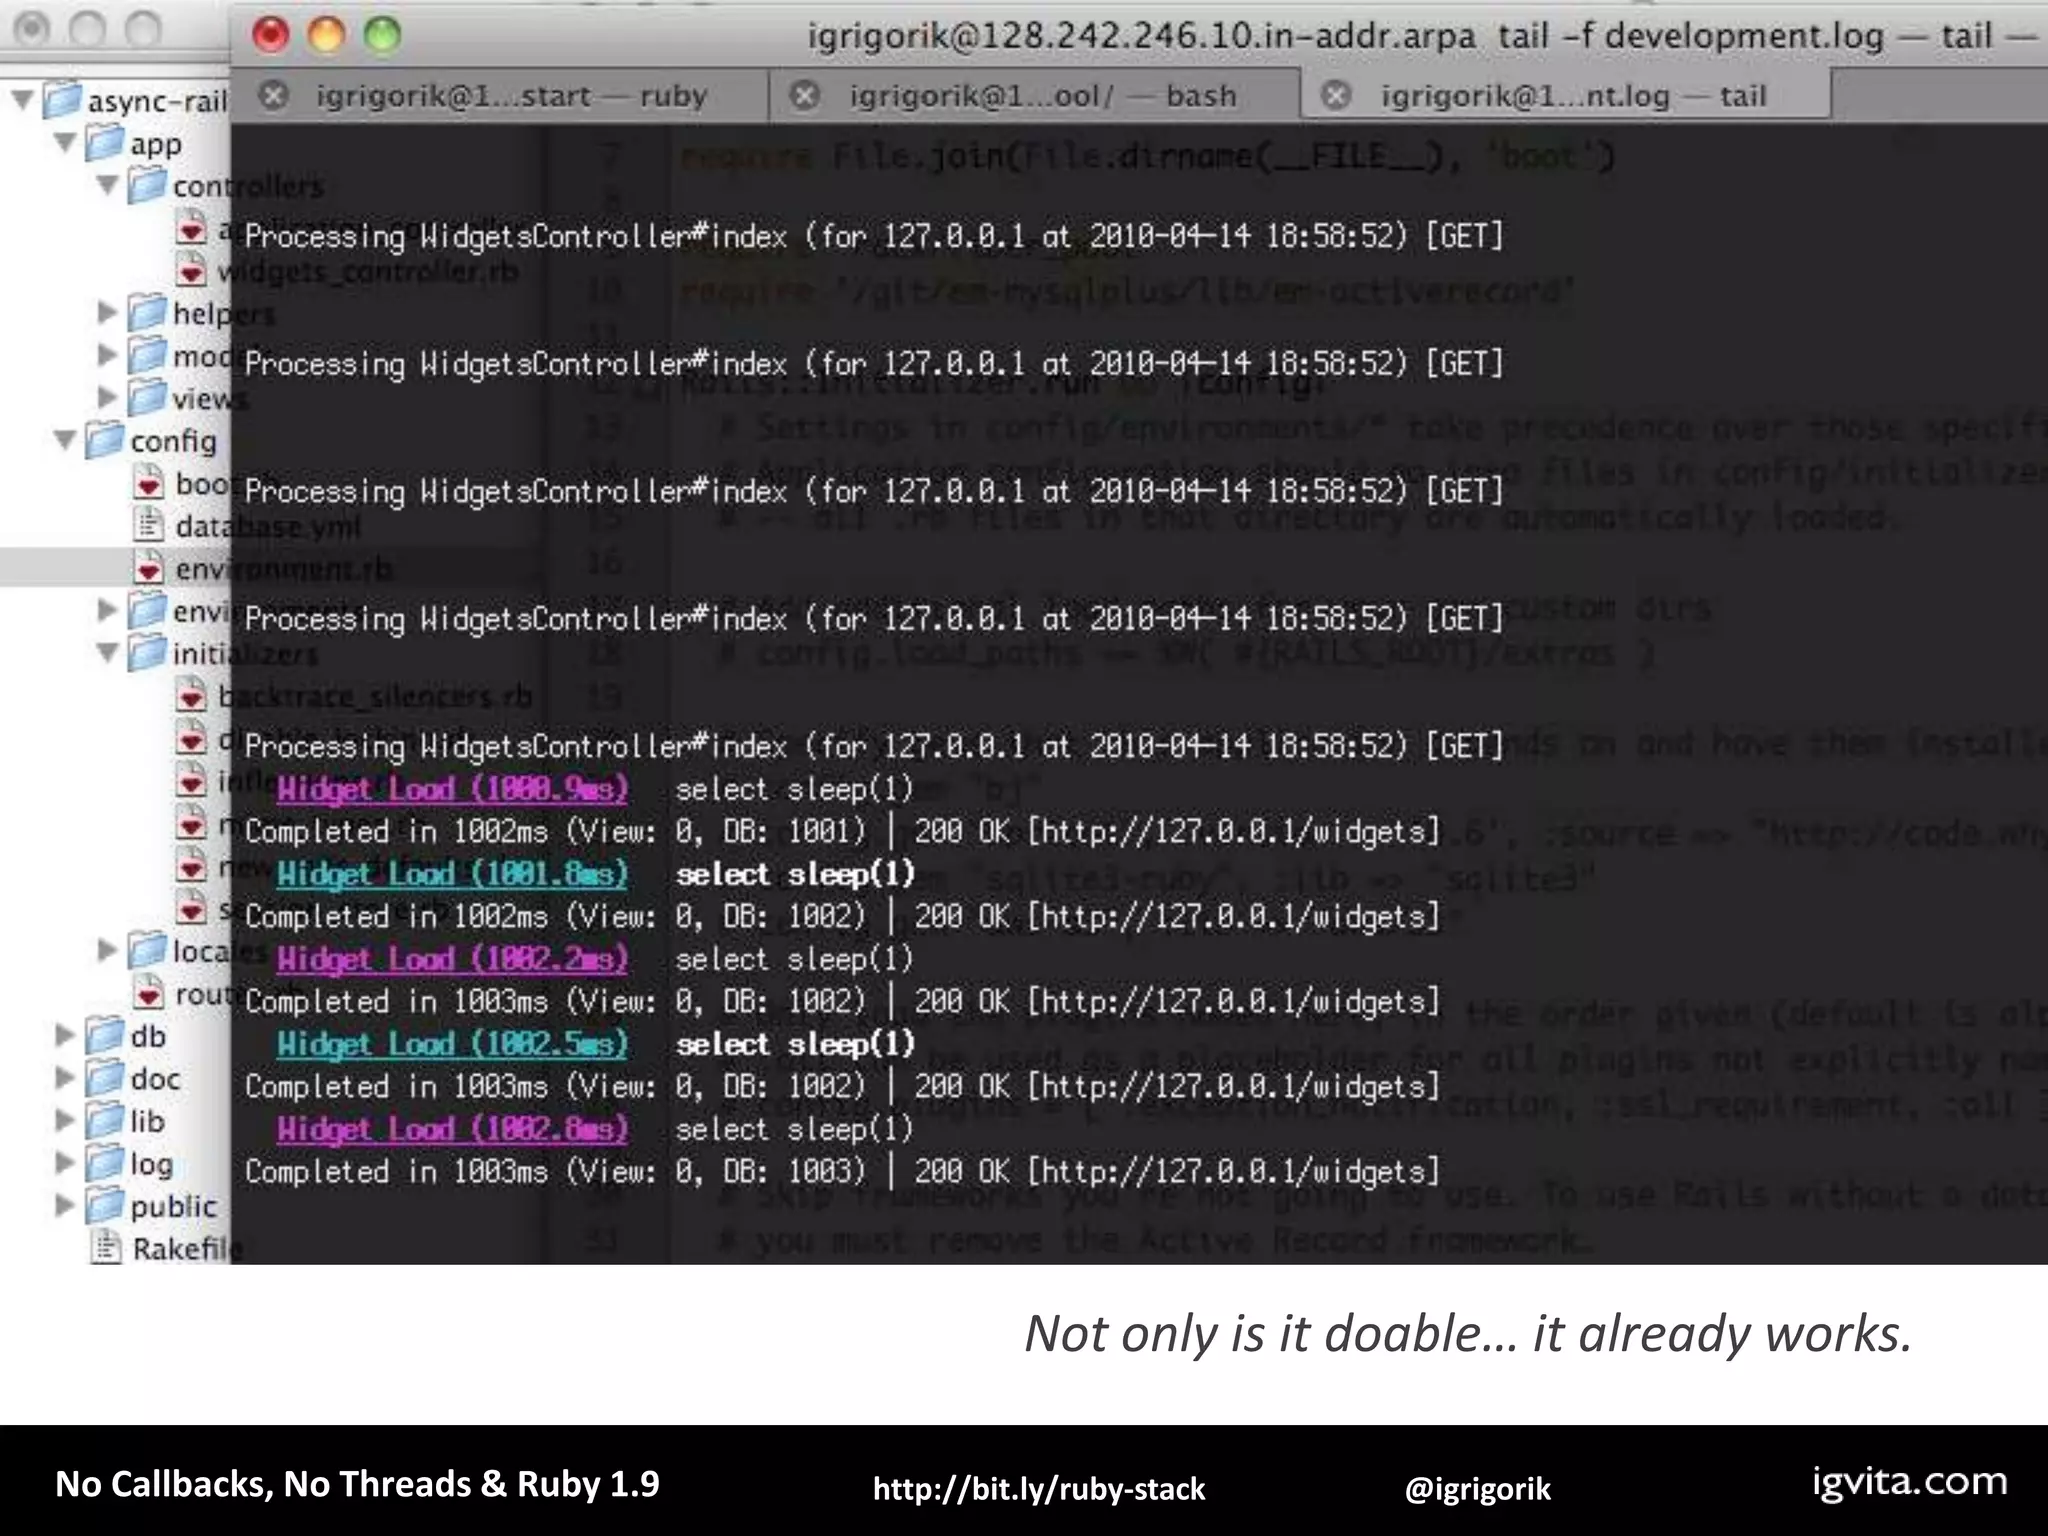Expand the views folder triangle

(x=108, y=397)
